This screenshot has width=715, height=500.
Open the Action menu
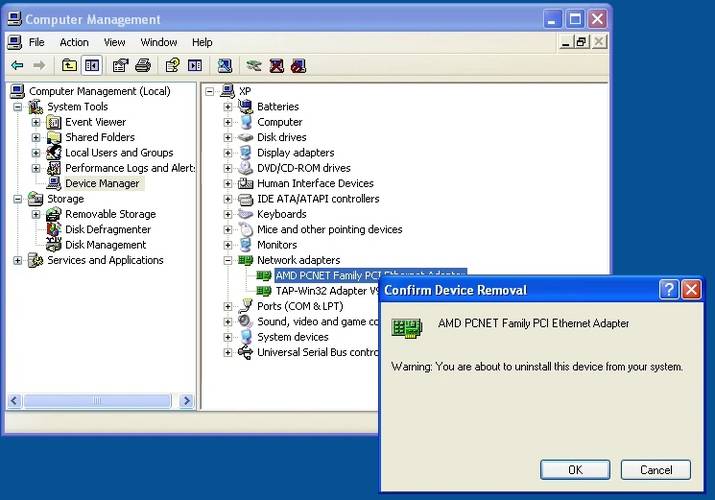pos(74,42)
